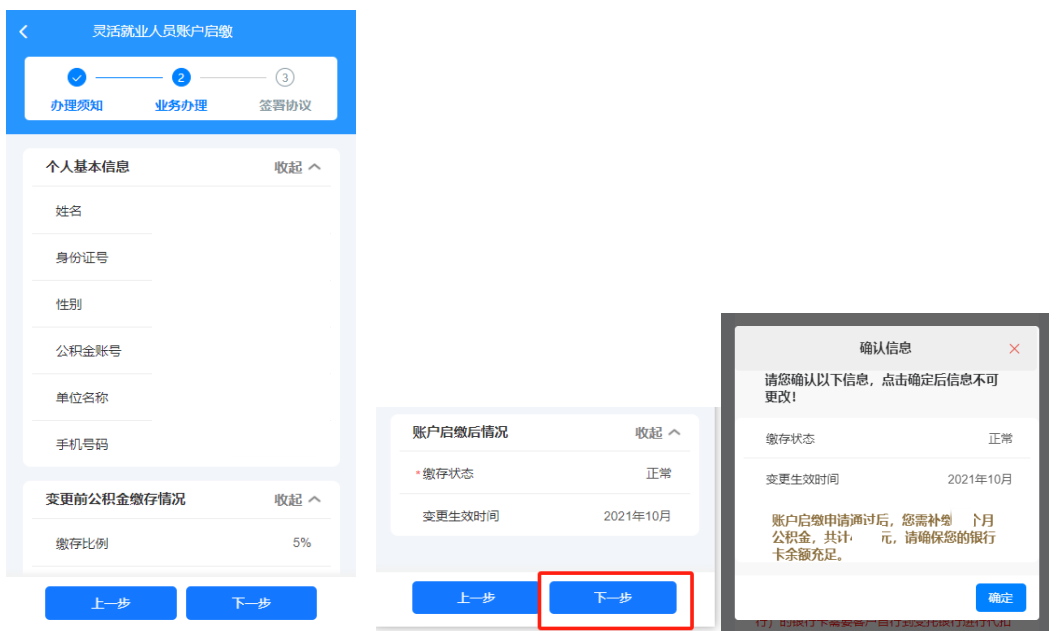Go to the 签署协议 step label

pyautogui.click(x=285, y=105)
